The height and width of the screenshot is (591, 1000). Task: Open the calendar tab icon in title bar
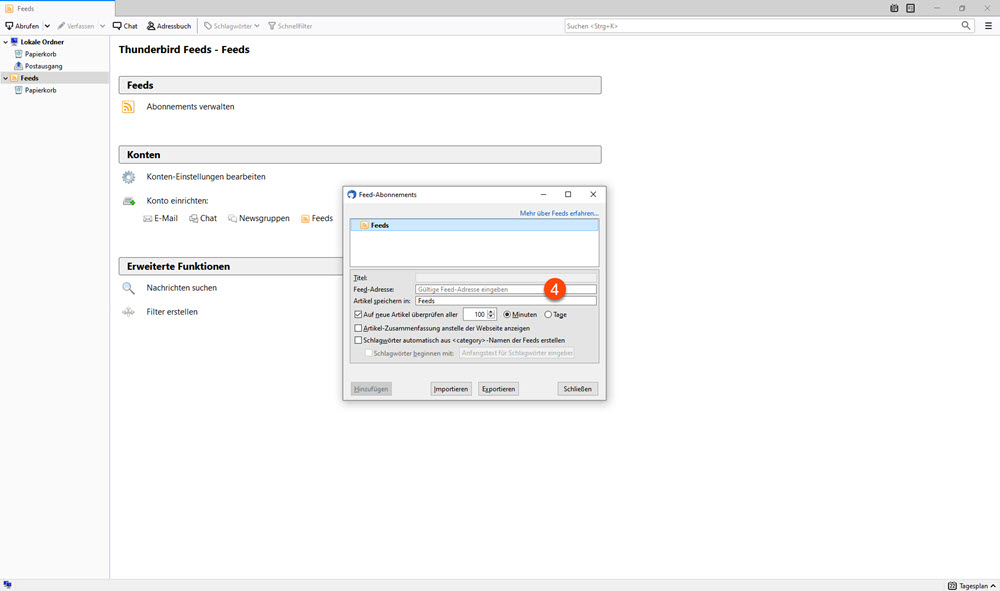click(894, 8)
